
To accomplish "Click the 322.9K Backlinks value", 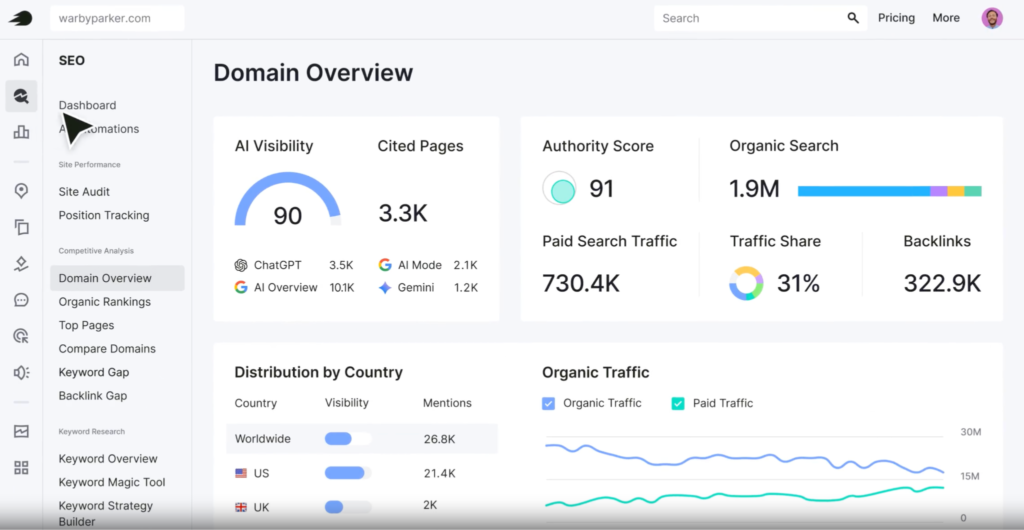I will (942, 283).
